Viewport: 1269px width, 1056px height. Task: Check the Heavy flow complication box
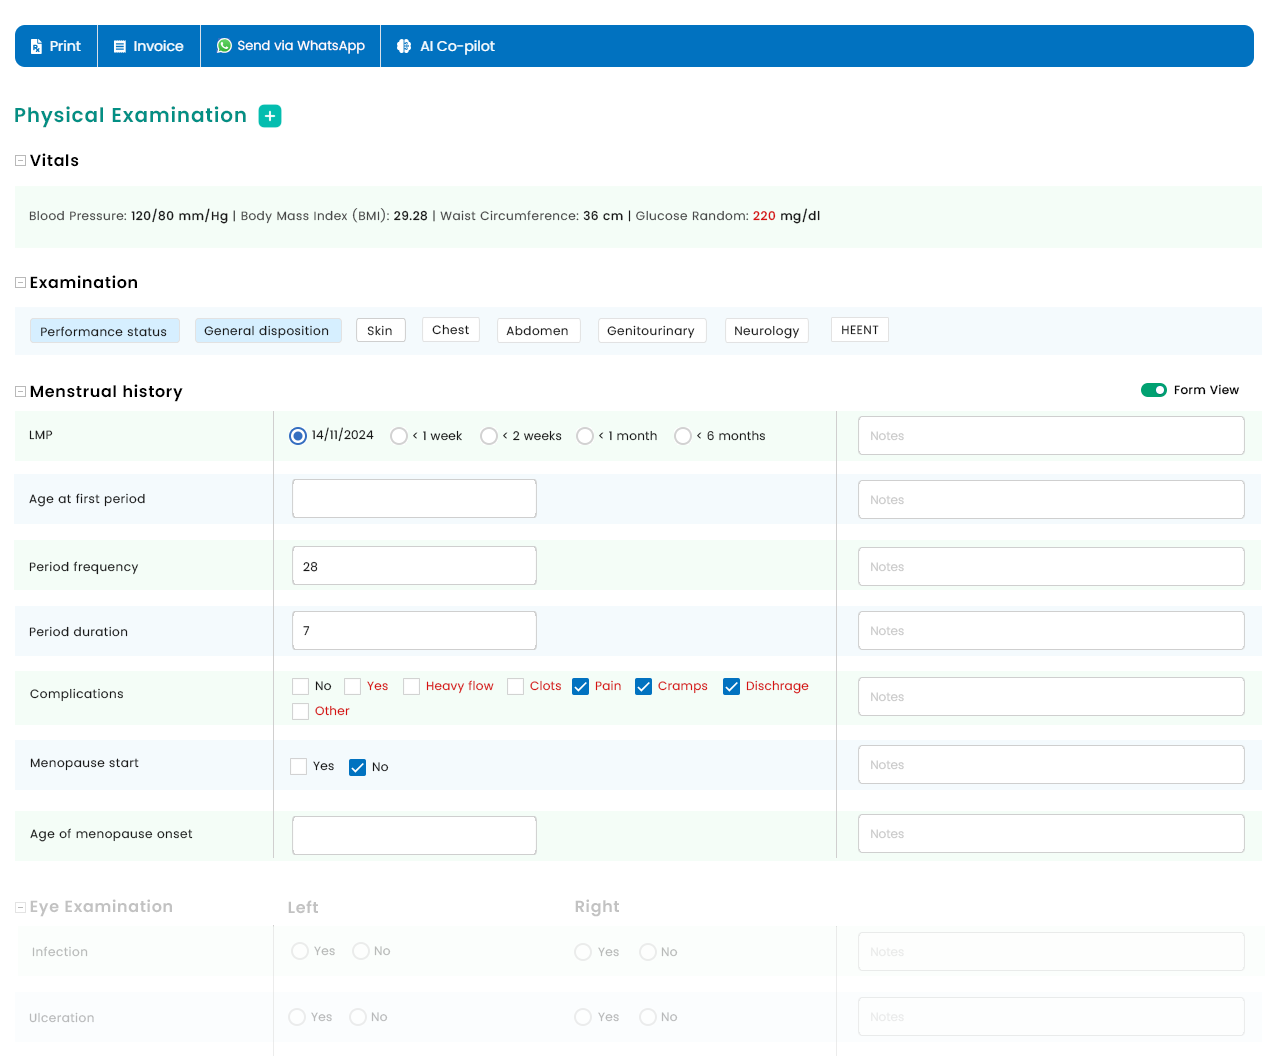click(411, 686)
